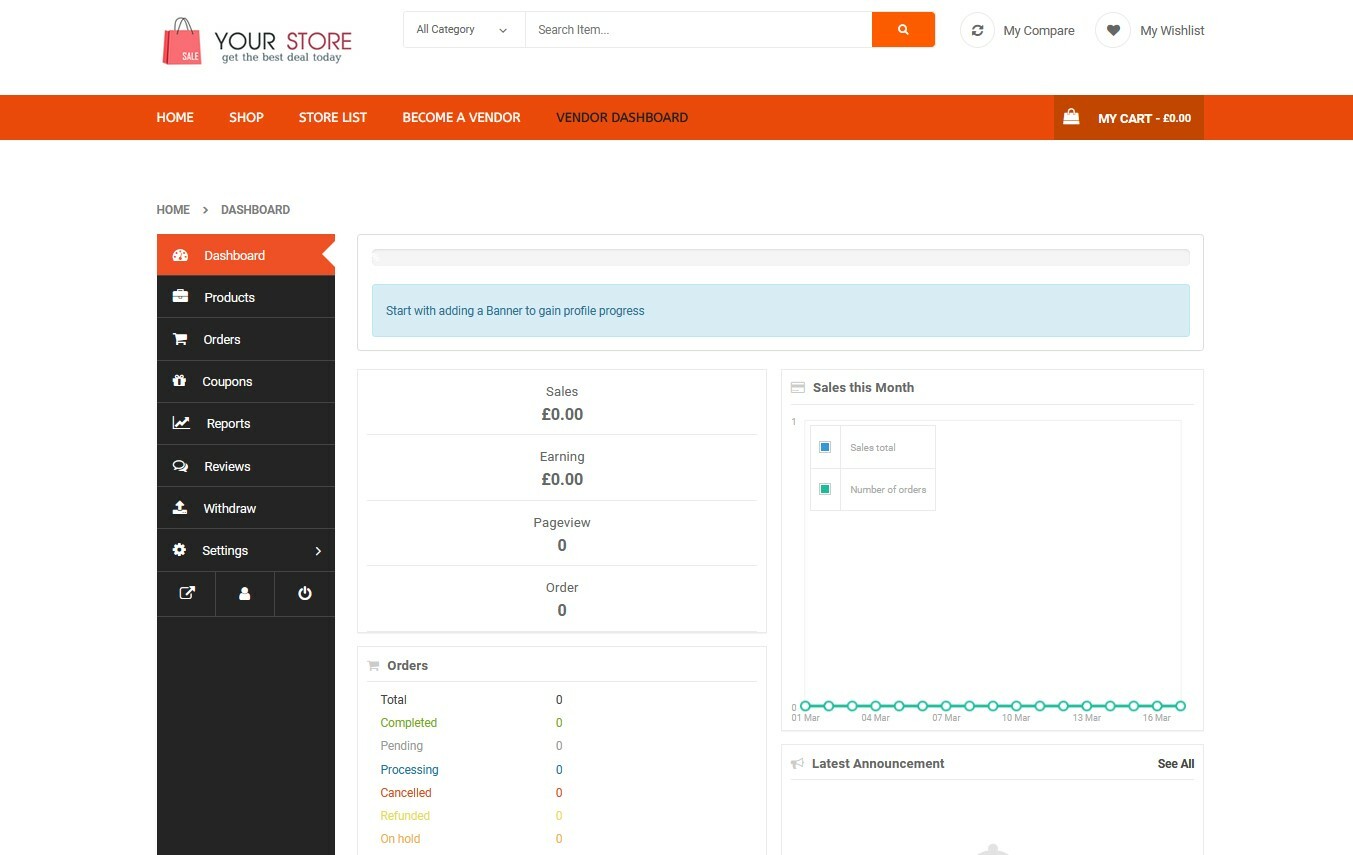Click the add a Banner notice

coord(780,310)
